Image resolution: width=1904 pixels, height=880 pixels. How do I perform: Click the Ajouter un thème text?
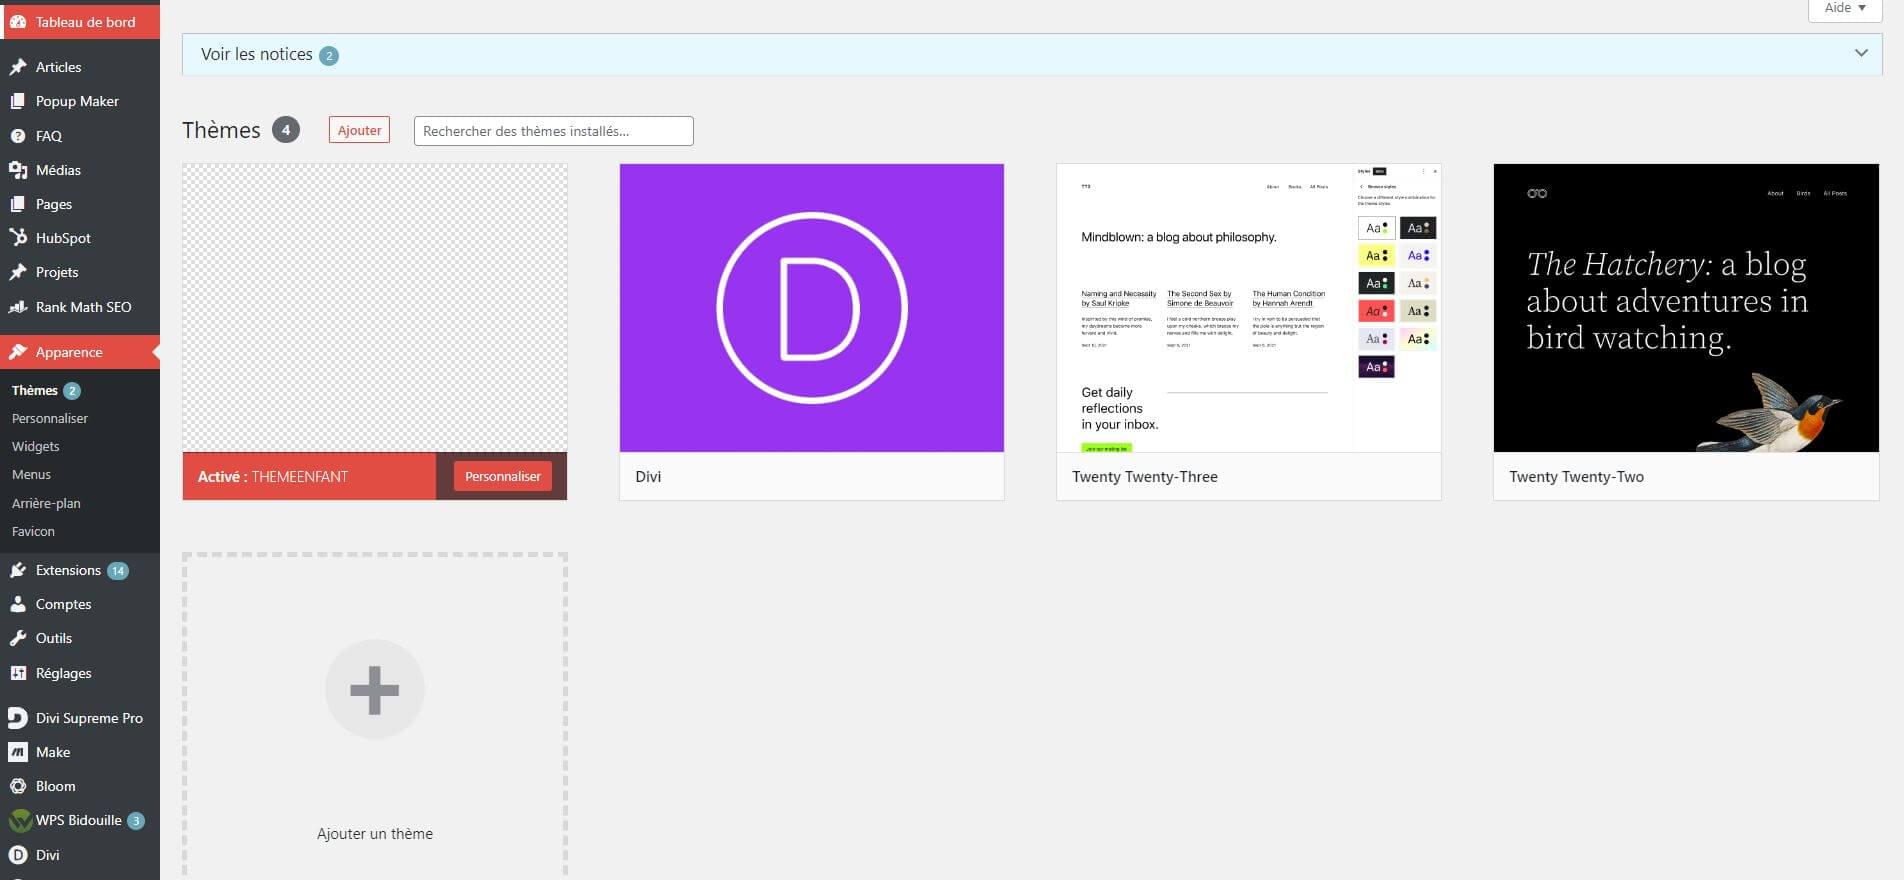(375, 834)
